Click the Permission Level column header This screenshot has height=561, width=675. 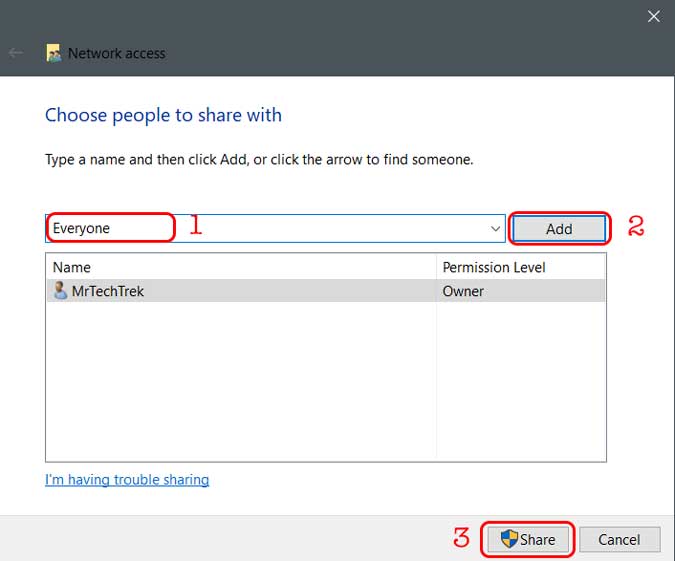coord(494,267)
